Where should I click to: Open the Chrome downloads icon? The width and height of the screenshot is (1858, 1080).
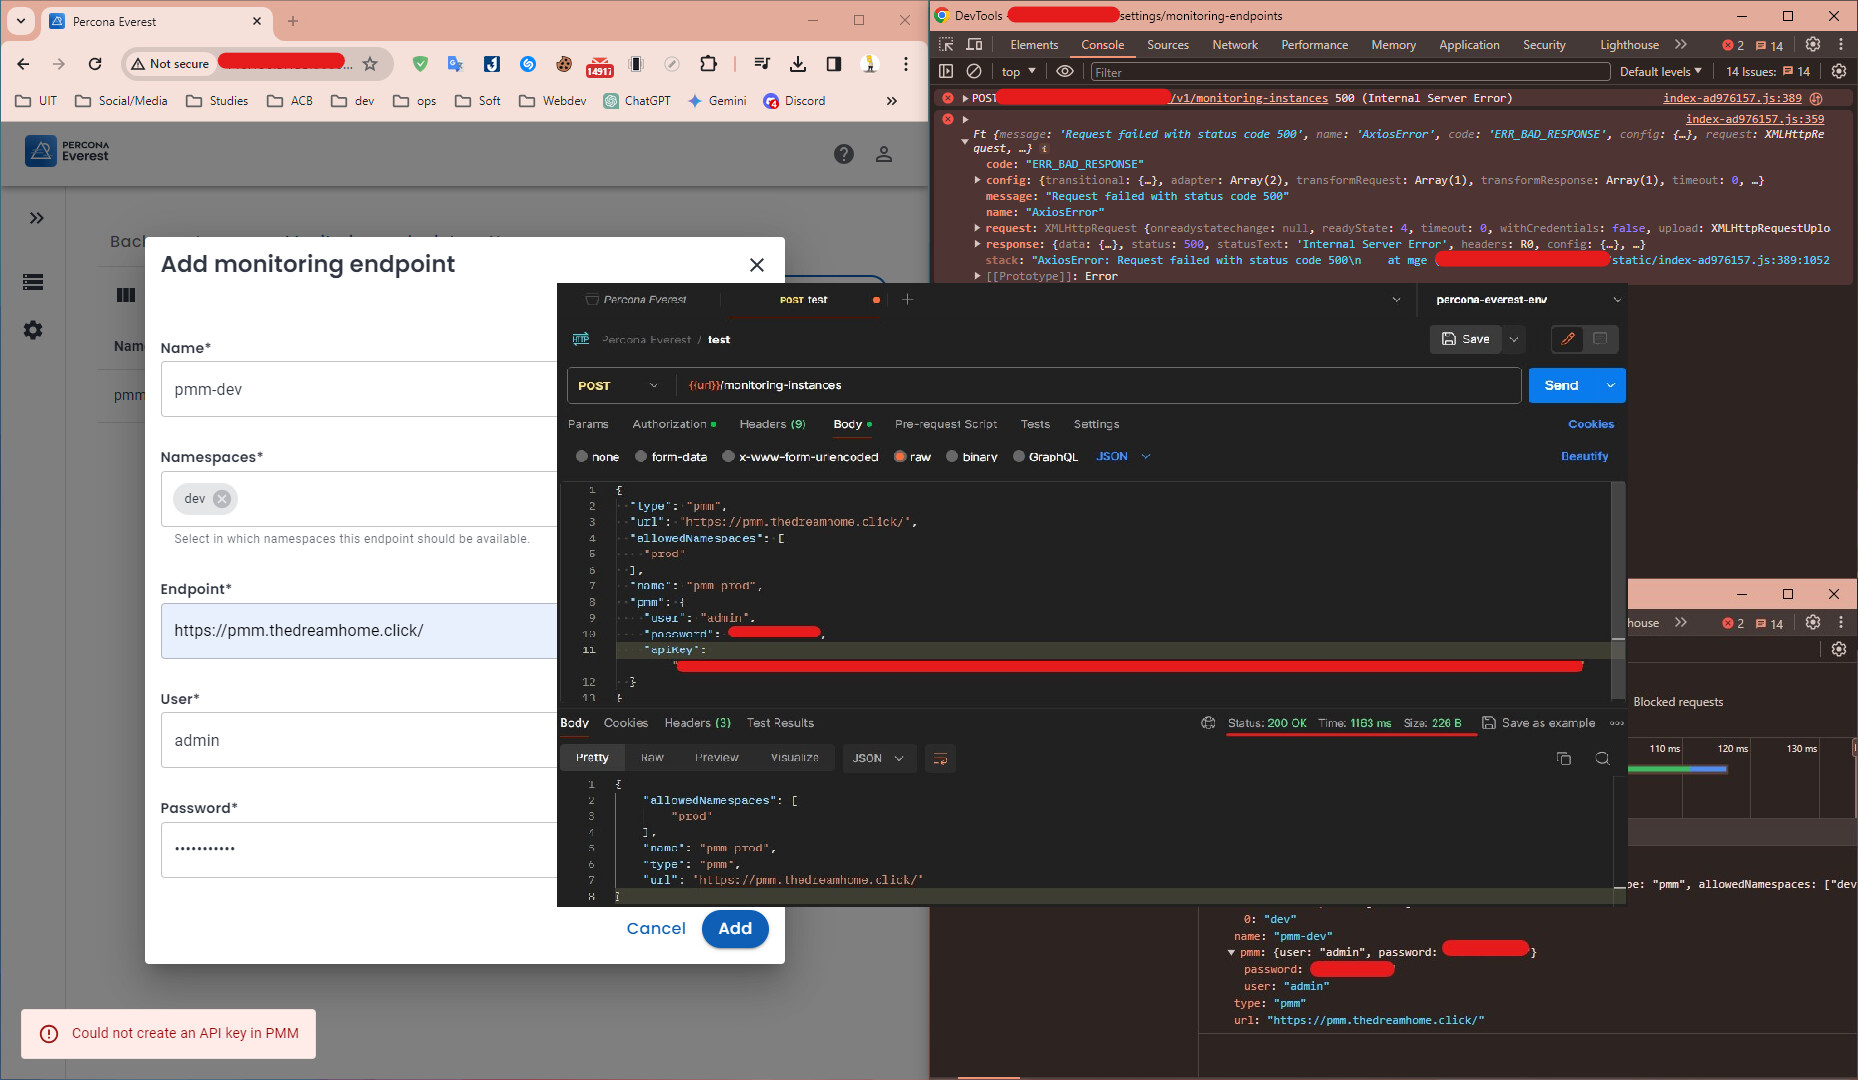pos(798,64)
